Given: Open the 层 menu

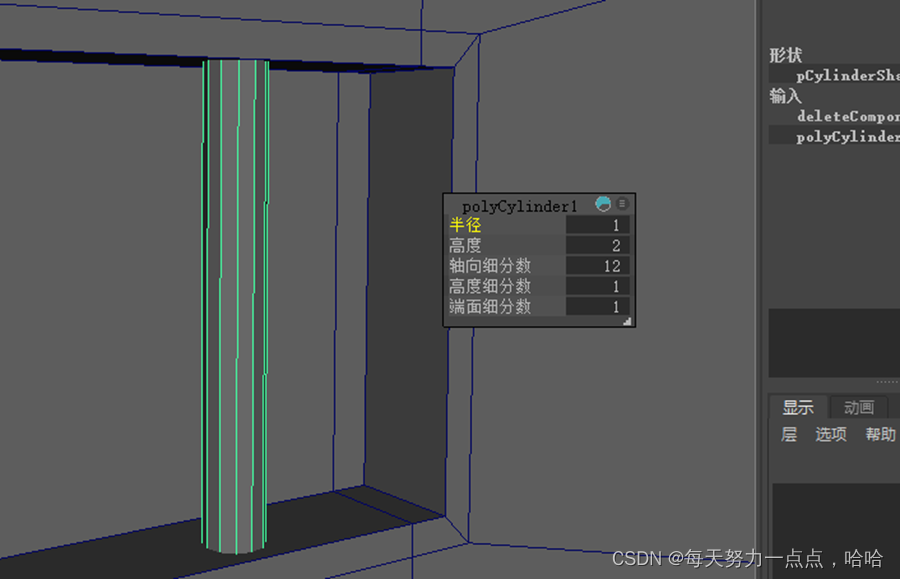Looking at the screenshot, I should tap(789, 434).
